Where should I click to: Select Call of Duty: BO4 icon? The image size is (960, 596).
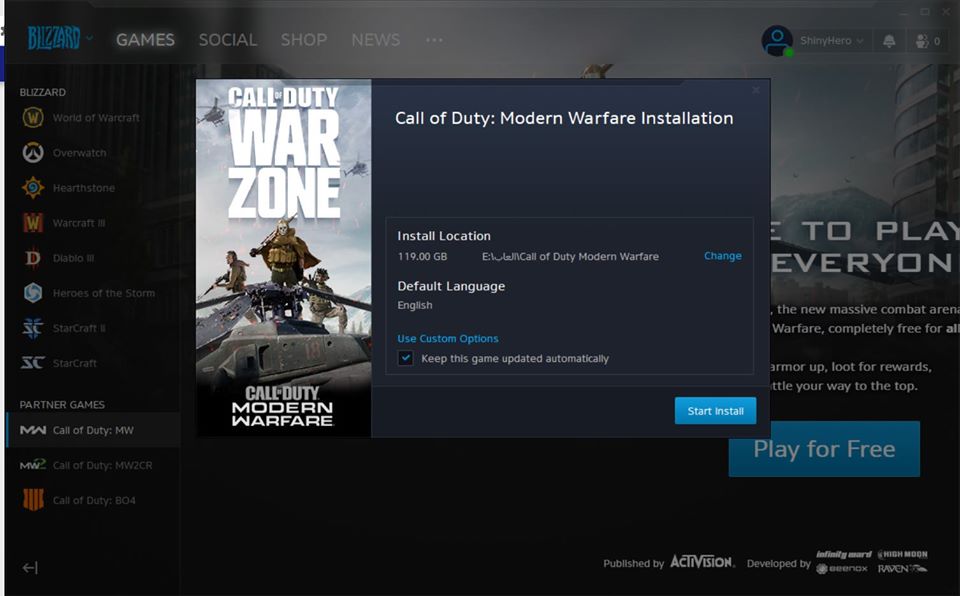point(33,499)
